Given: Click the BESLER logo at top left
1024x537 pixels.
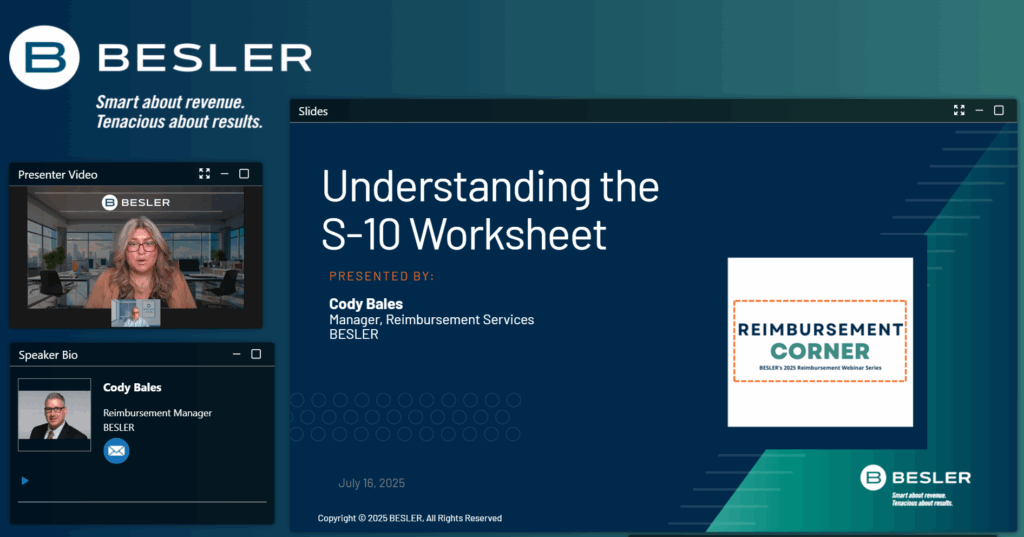Looking at the screenshot, I should [161, 57].
